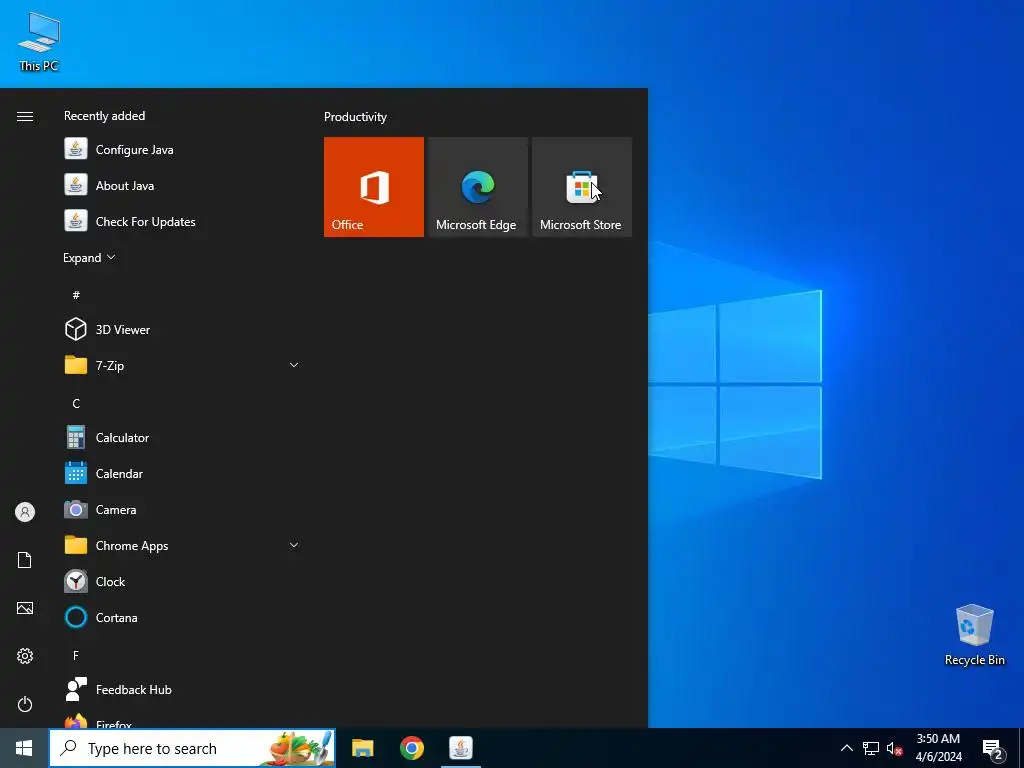1024x768 pixels.
Task: Launch Cortana from the app list
Action: [182, 617]
